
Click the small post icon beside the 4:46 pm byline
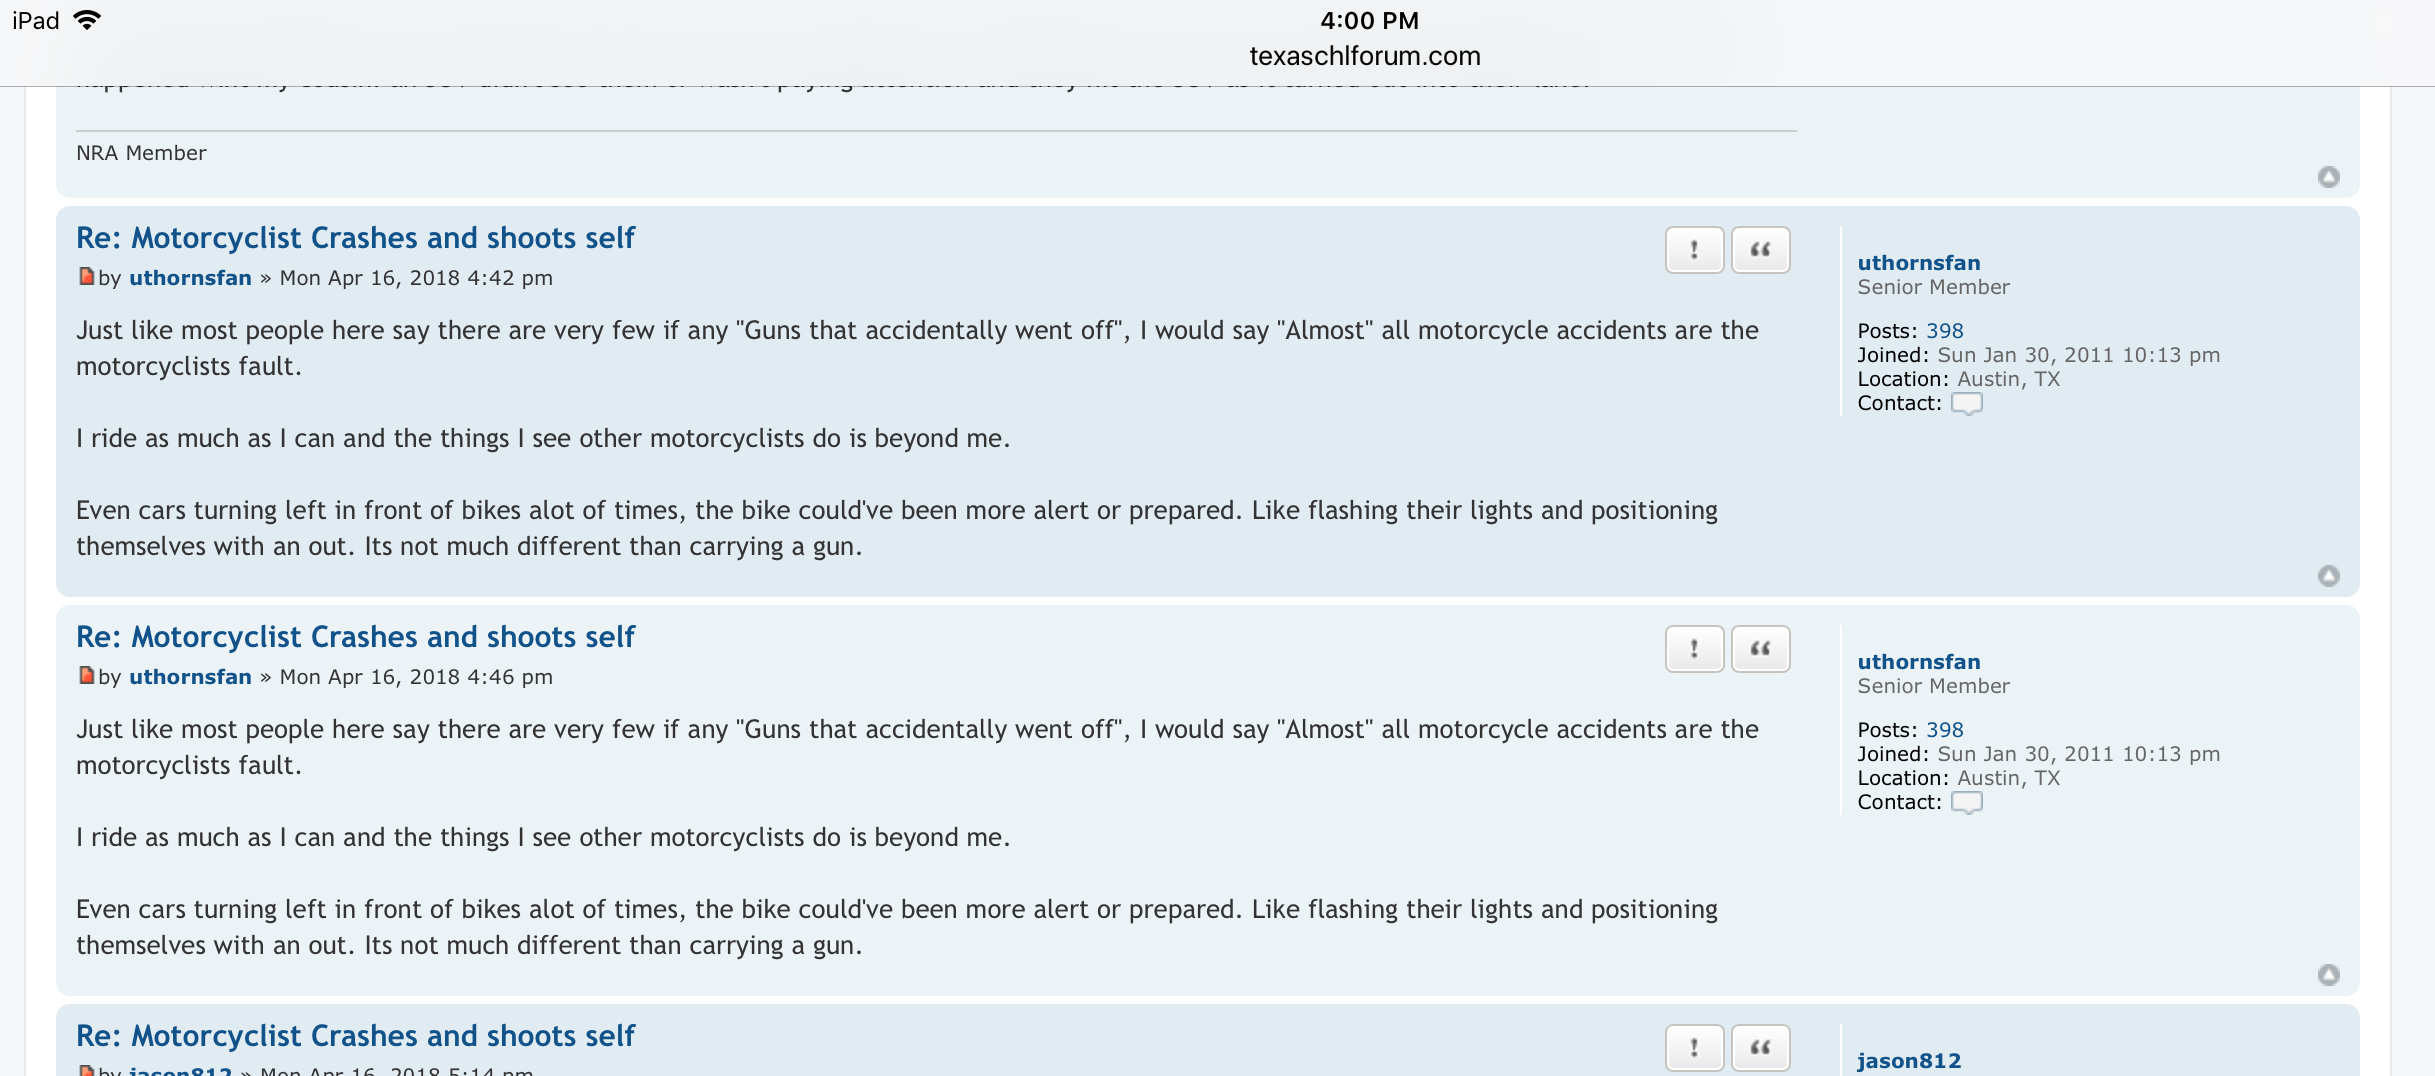coord(86,676)
